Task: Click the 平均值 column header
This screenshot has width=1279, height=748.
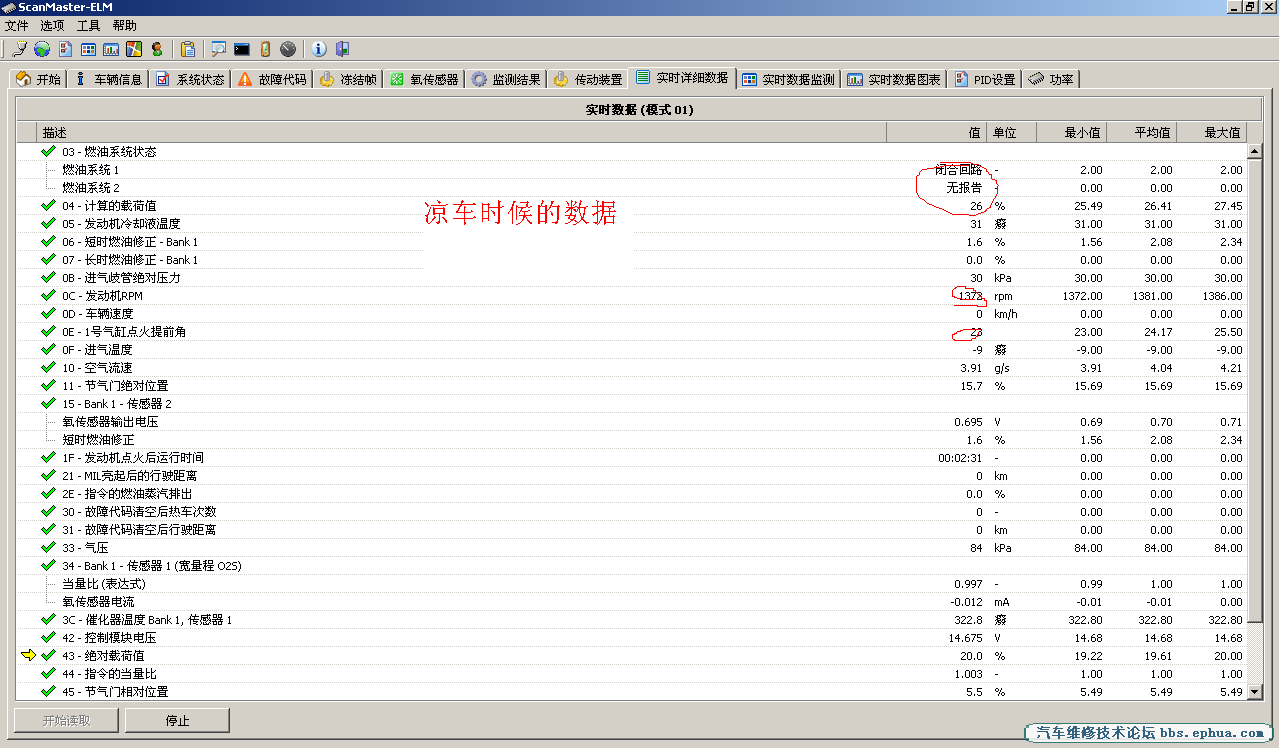Action: click(x=1141, y=132)
